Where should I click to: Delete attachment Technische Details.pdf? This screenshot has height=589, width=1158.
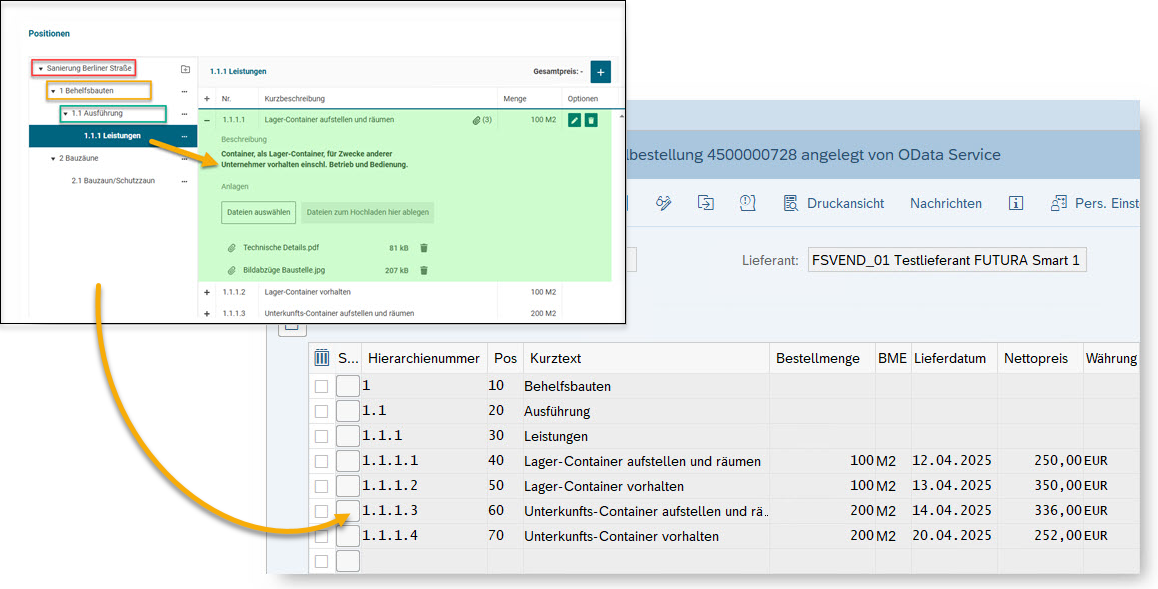tap(424, 248)
